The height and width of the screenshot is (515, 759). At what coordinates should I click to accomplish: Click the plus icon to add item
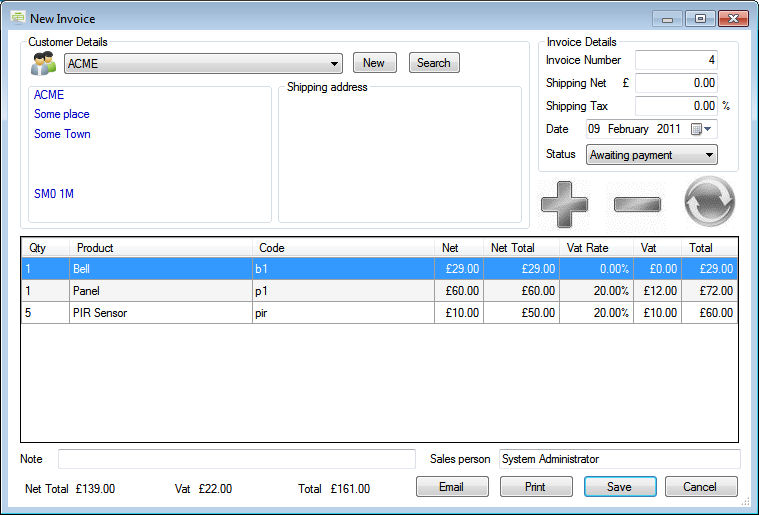click(564, 204)
